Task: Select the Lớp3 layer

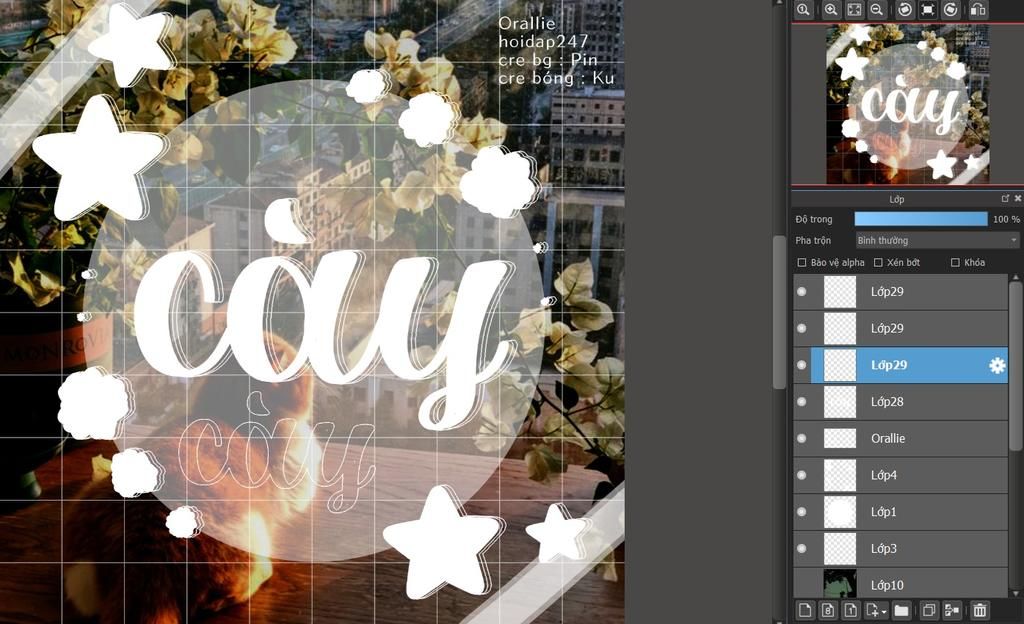Action: pyautogui.click(x=901, y=549)
